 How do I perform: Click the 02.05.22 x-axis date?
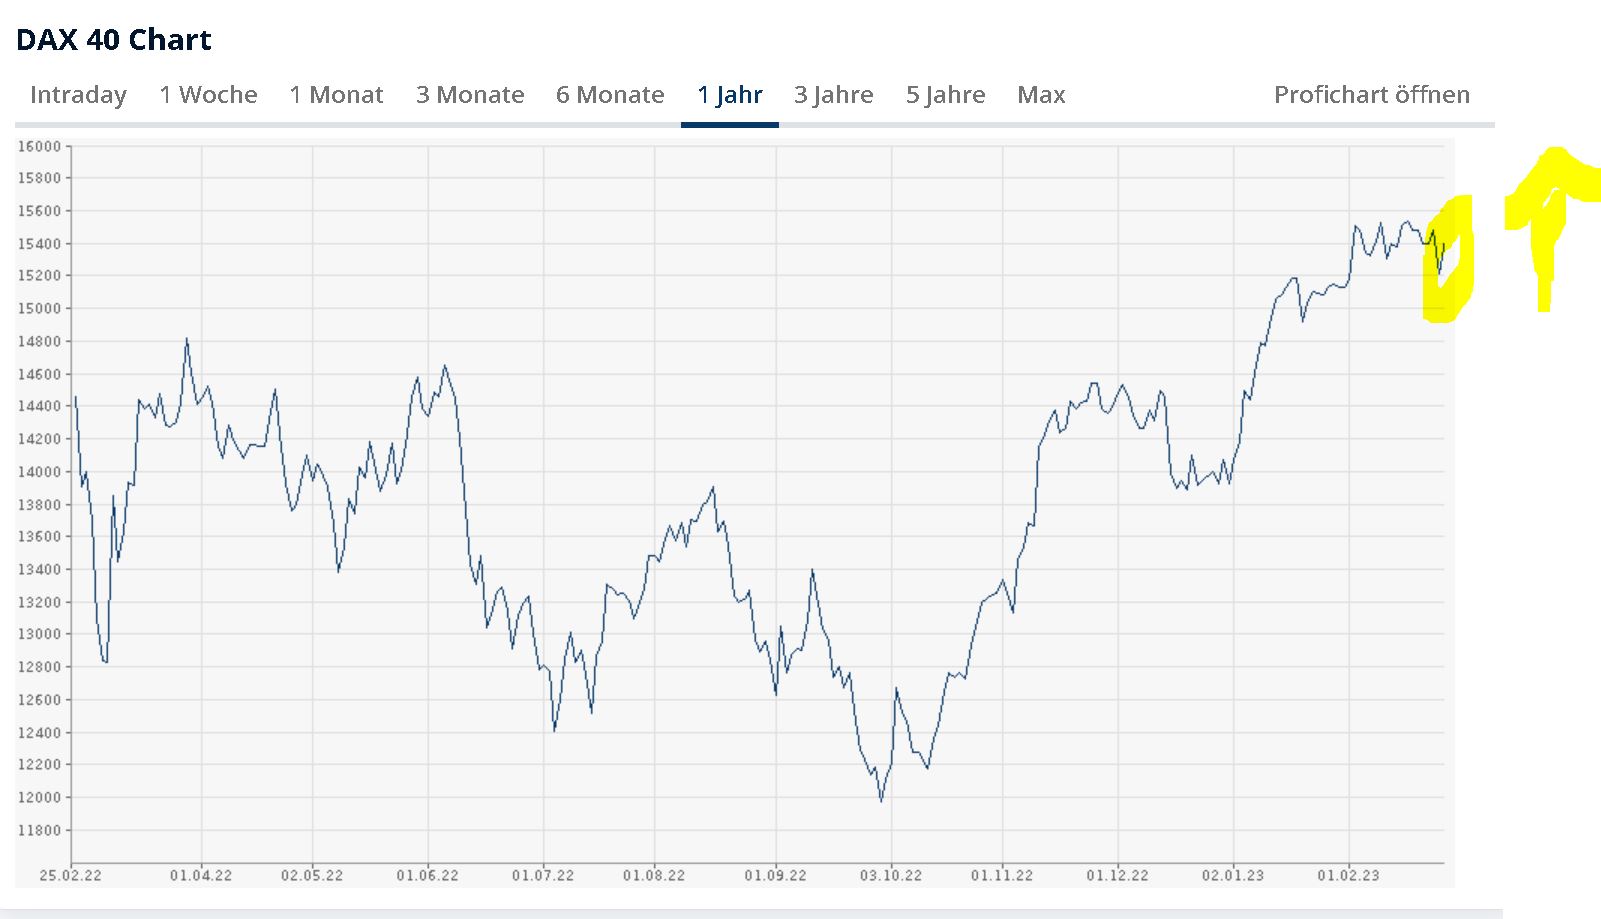(x=312, y=875)
